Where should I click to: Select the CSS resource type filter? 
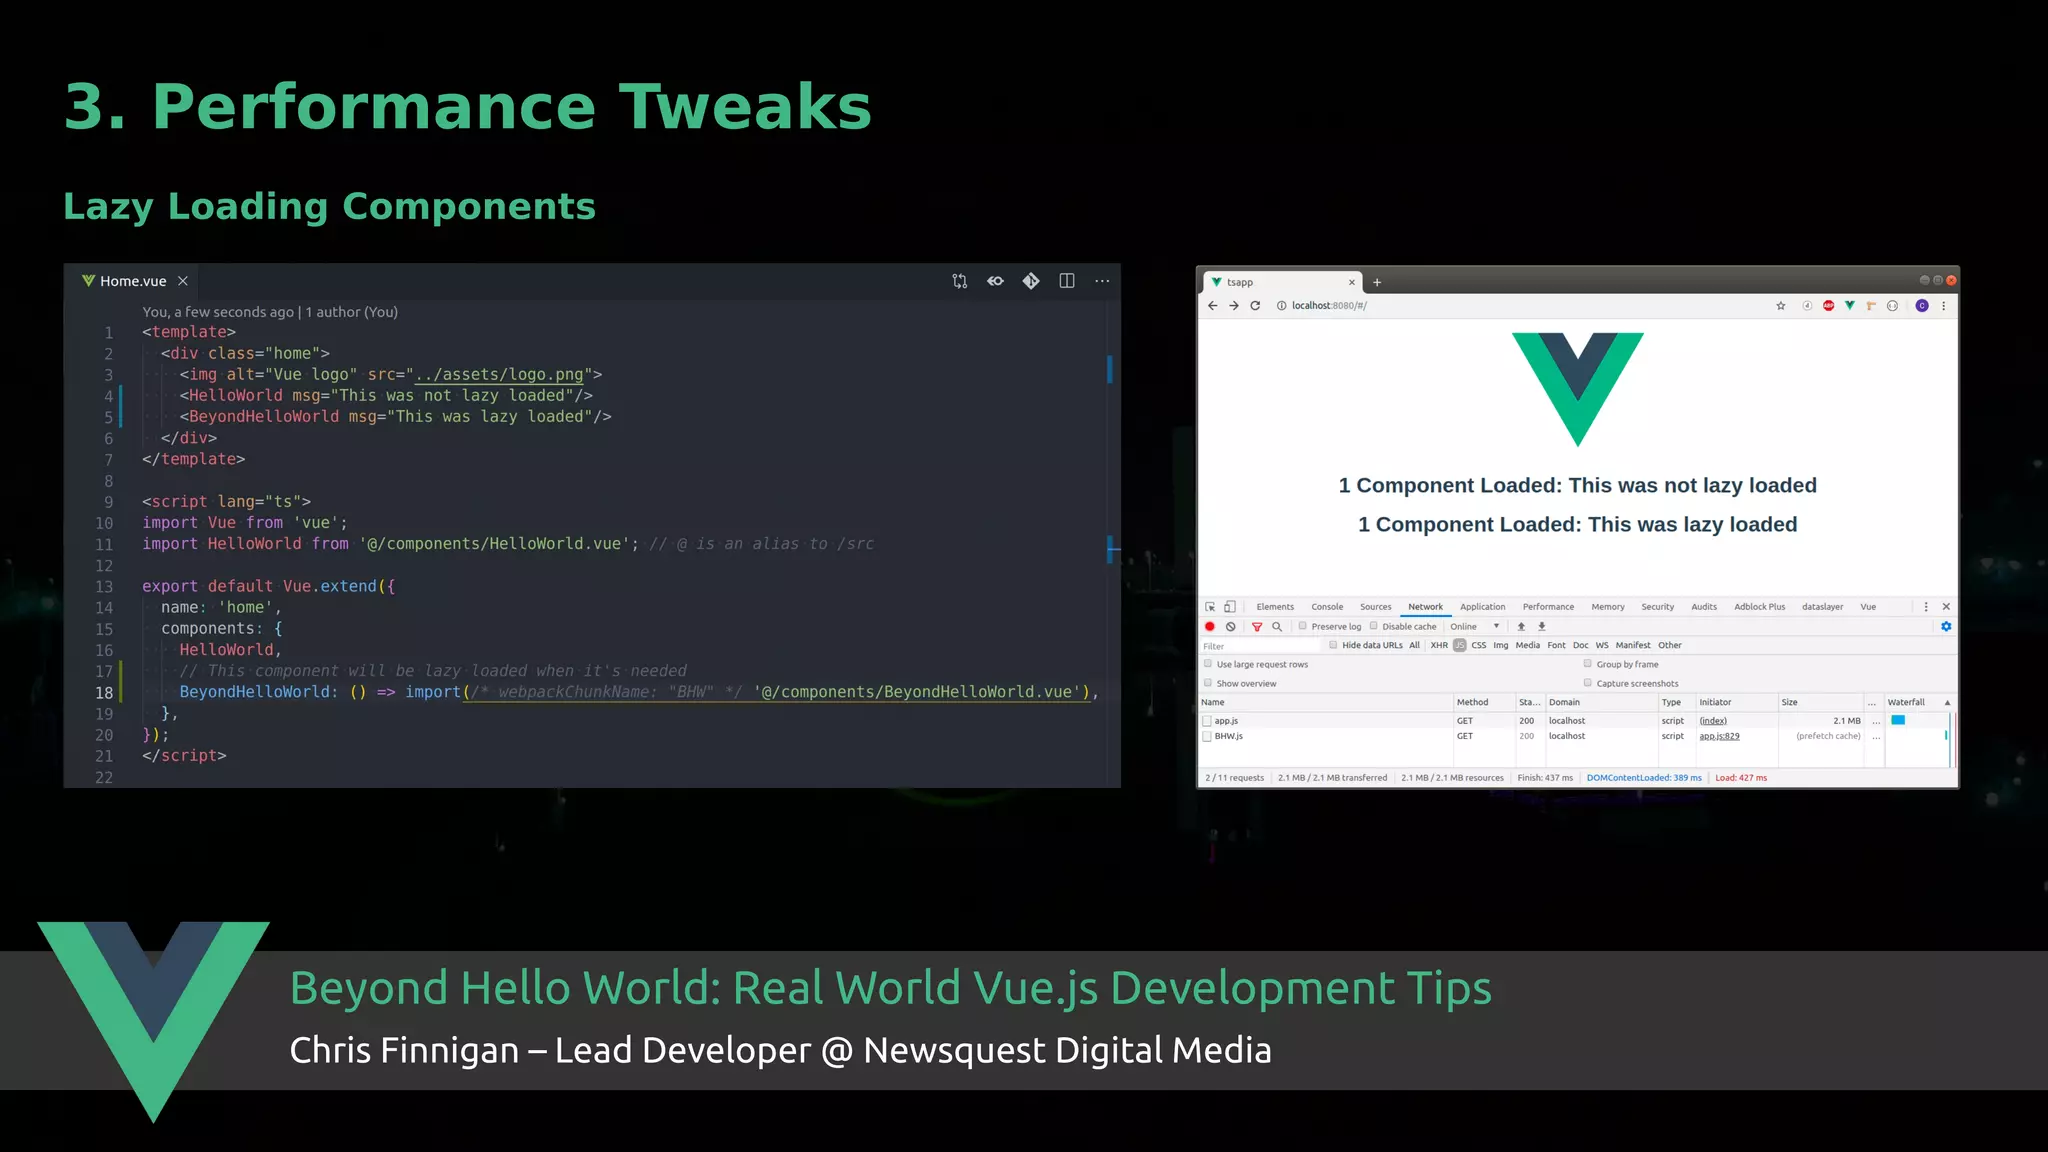(1478, 645)
